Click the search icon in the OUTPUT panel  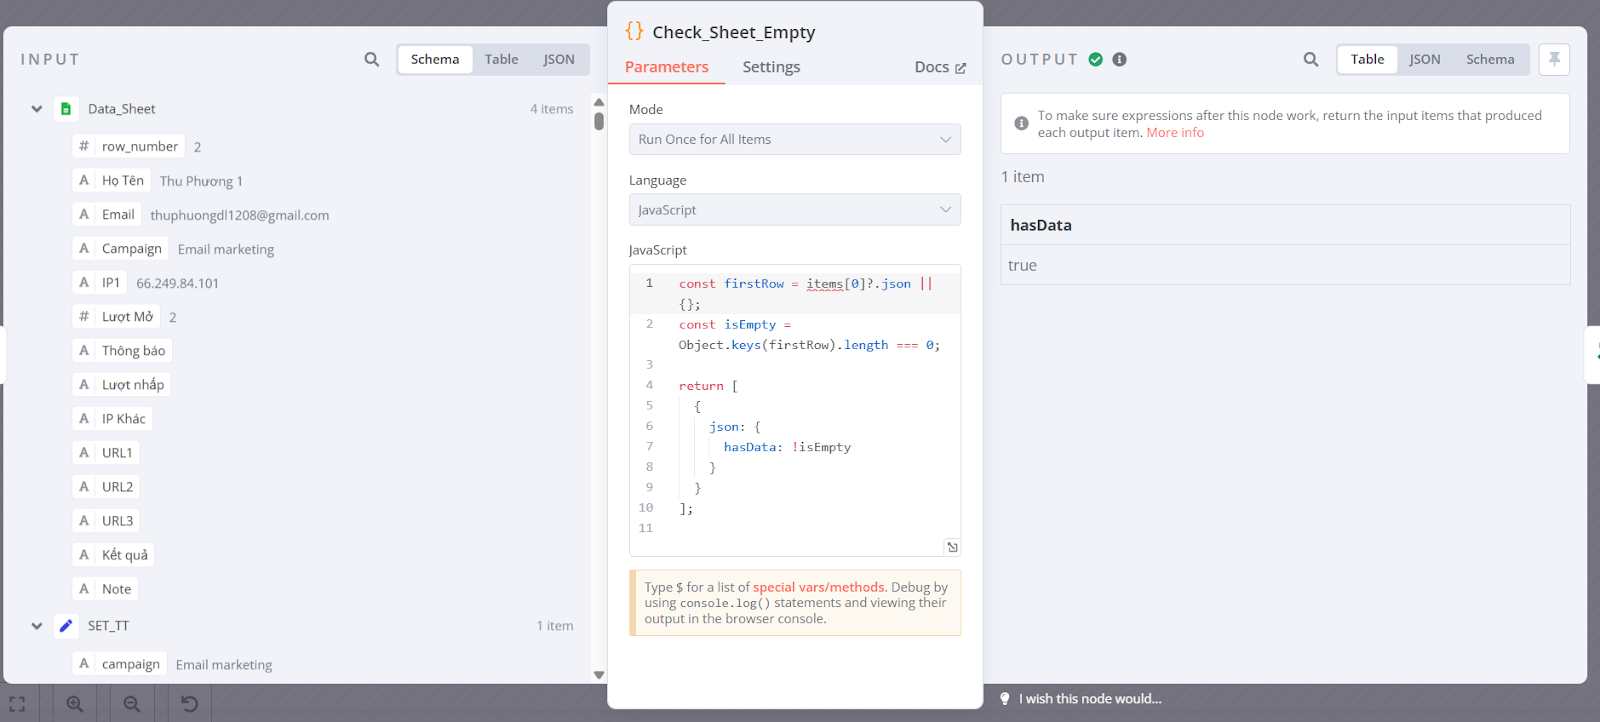[x=1311, y=59]
